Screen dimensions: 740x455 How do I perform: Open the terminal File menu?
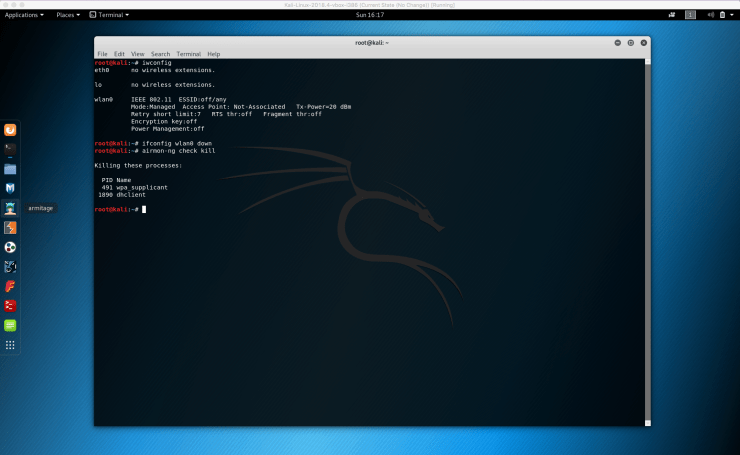coord(102,53)
